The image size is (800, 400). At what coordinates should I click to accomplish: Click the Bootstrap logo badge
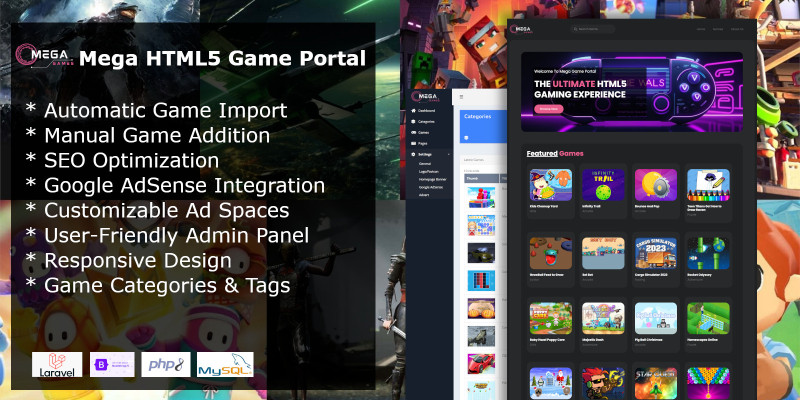112,364
